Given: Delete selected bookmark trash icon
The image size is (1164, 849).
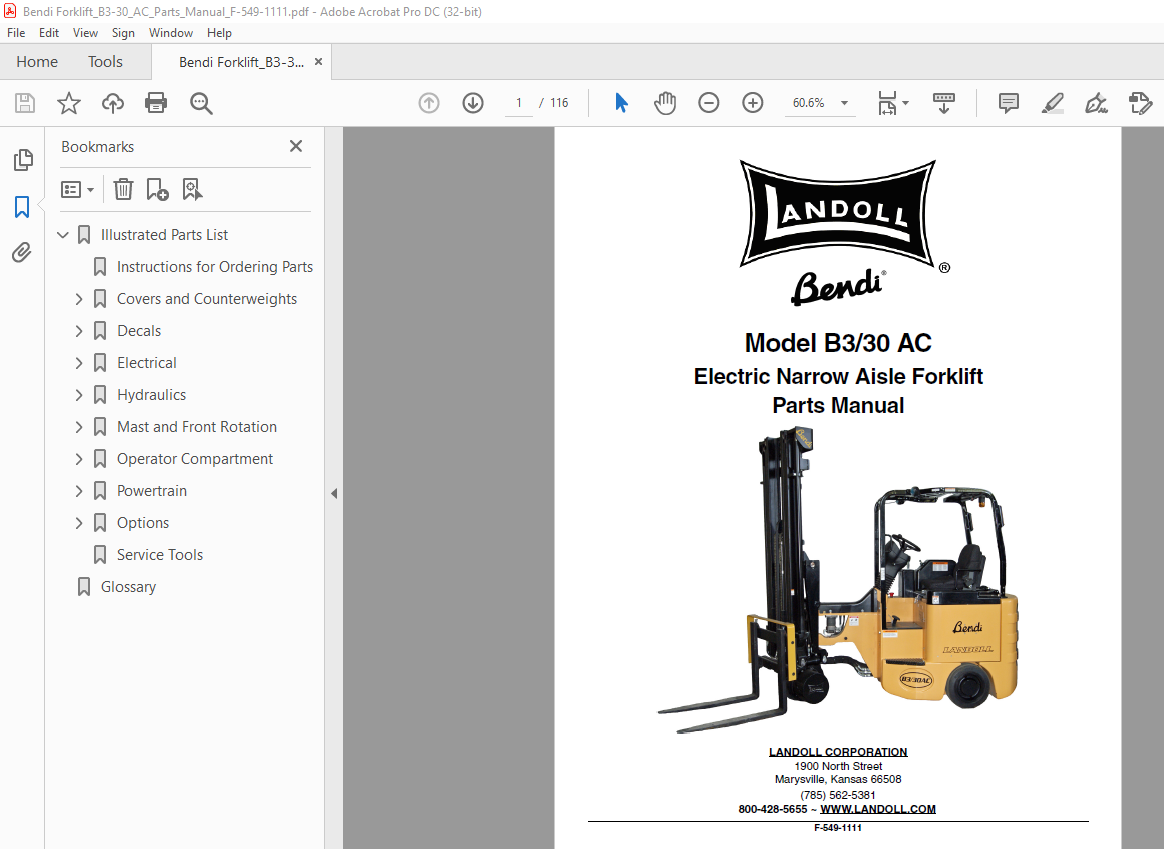Looking at the screenshot, I should pos(123,189).
